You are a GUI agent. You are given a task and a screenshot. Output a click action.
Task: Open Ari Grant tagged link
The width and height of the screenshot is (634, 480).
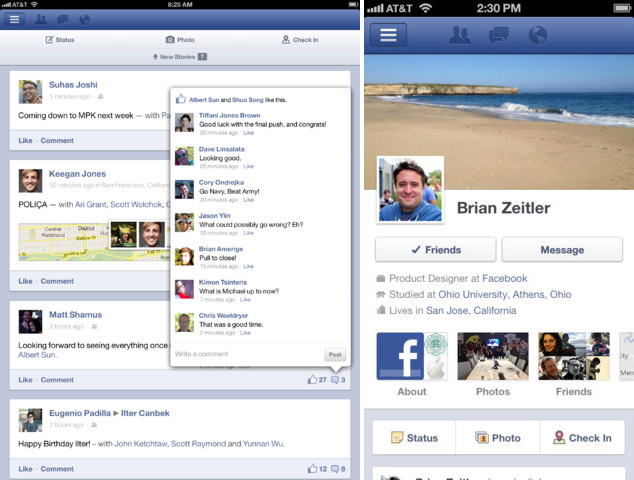click(x=91, y=204)
